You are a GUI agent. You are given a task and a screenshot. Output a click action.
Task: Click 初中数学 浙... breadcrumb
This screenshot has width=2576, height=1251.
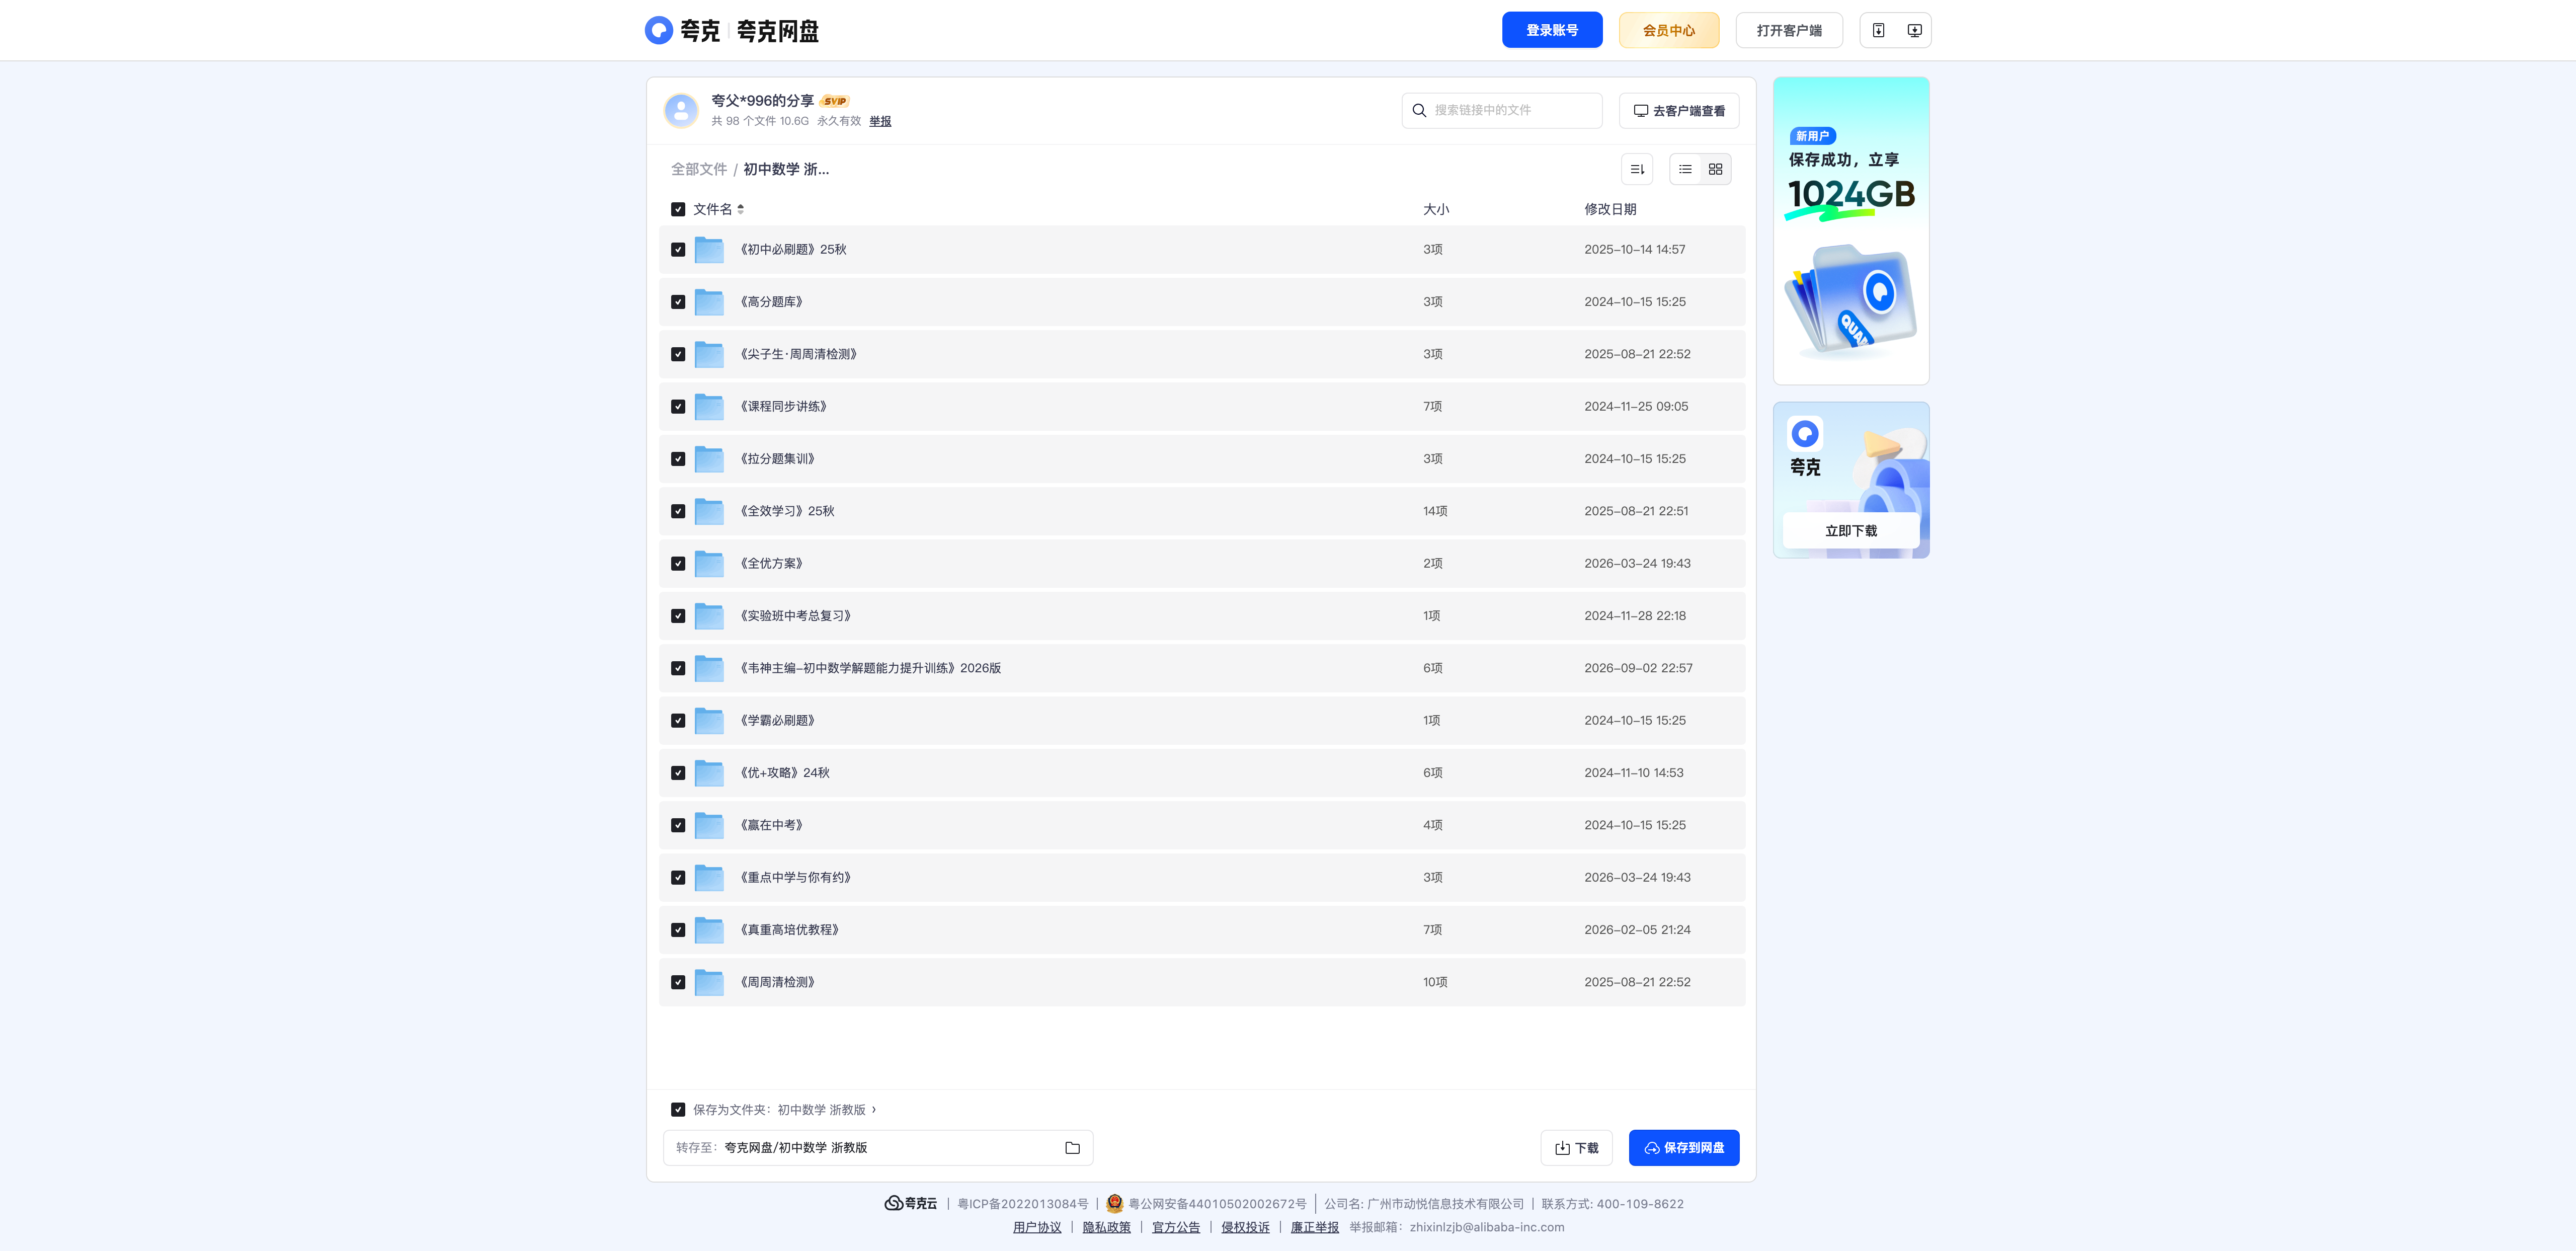(786, 169)
